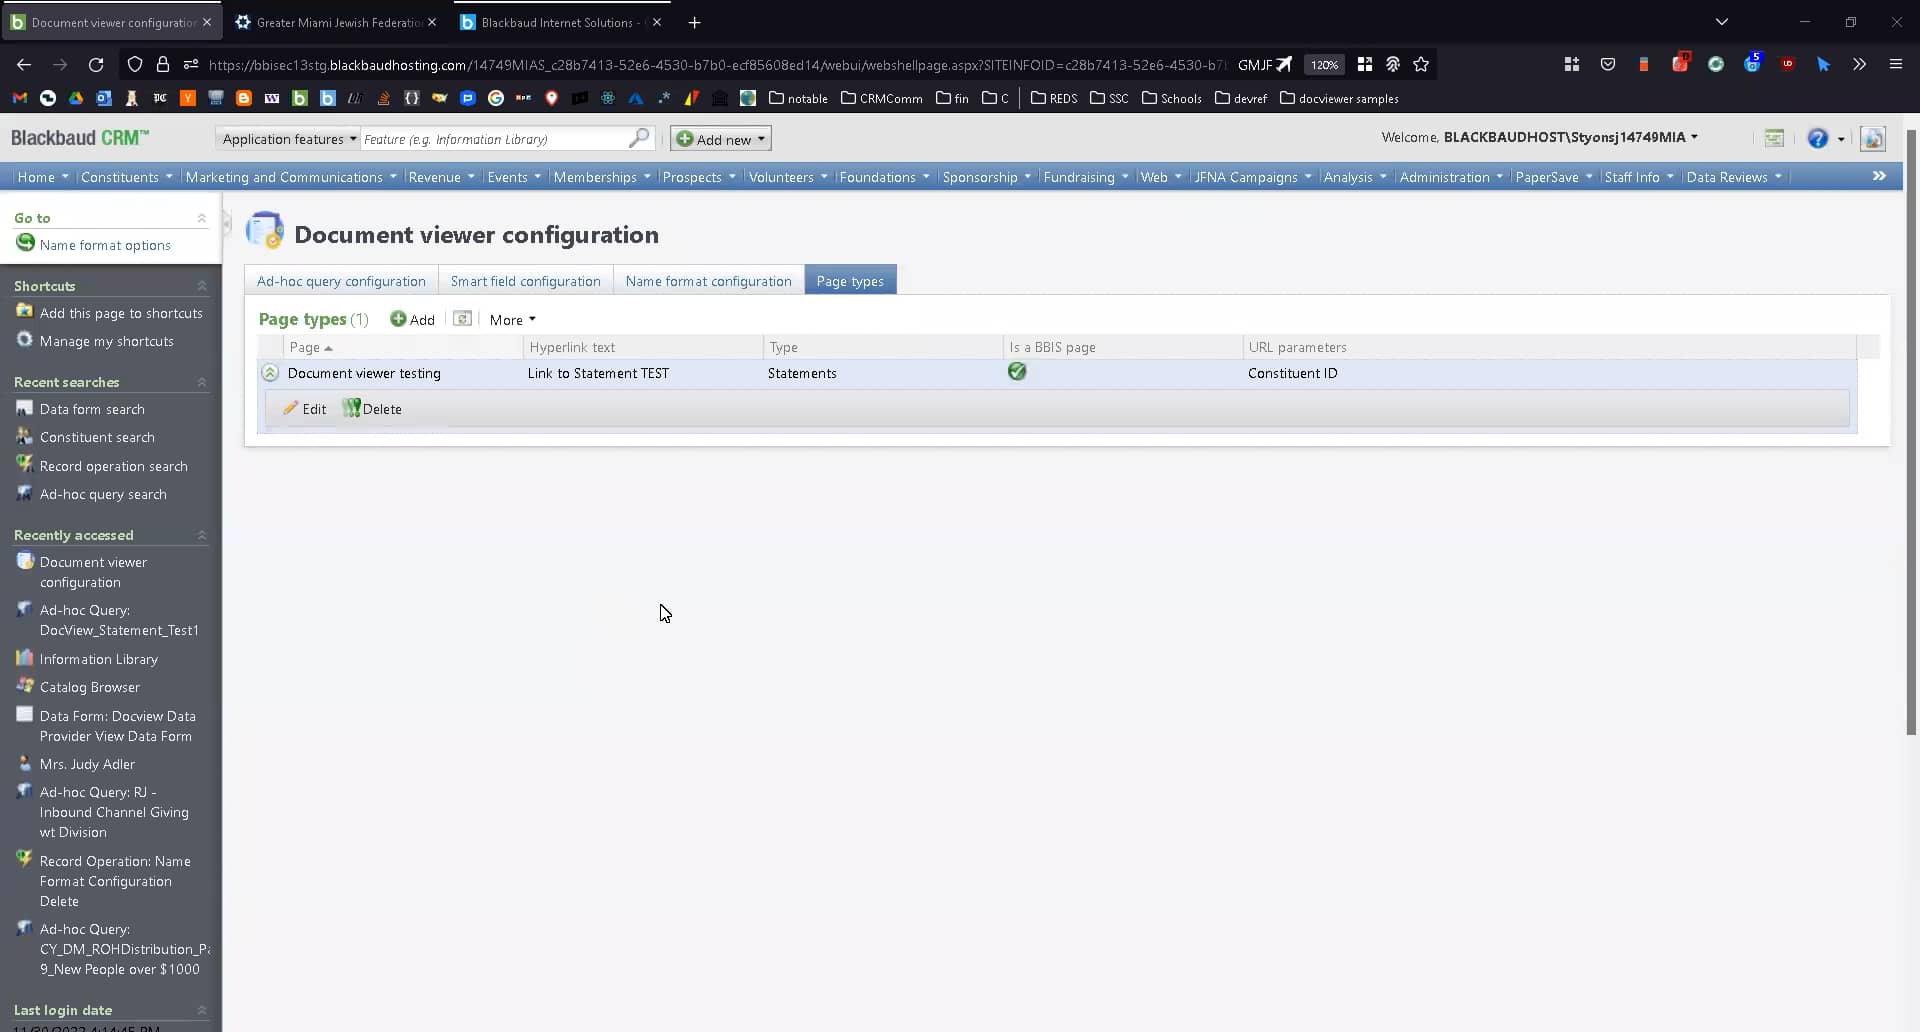The width and height of the screenshot is (1920, 1032).
Task: Collapse the Shortcuts panel
Action: tap(202, 286)
